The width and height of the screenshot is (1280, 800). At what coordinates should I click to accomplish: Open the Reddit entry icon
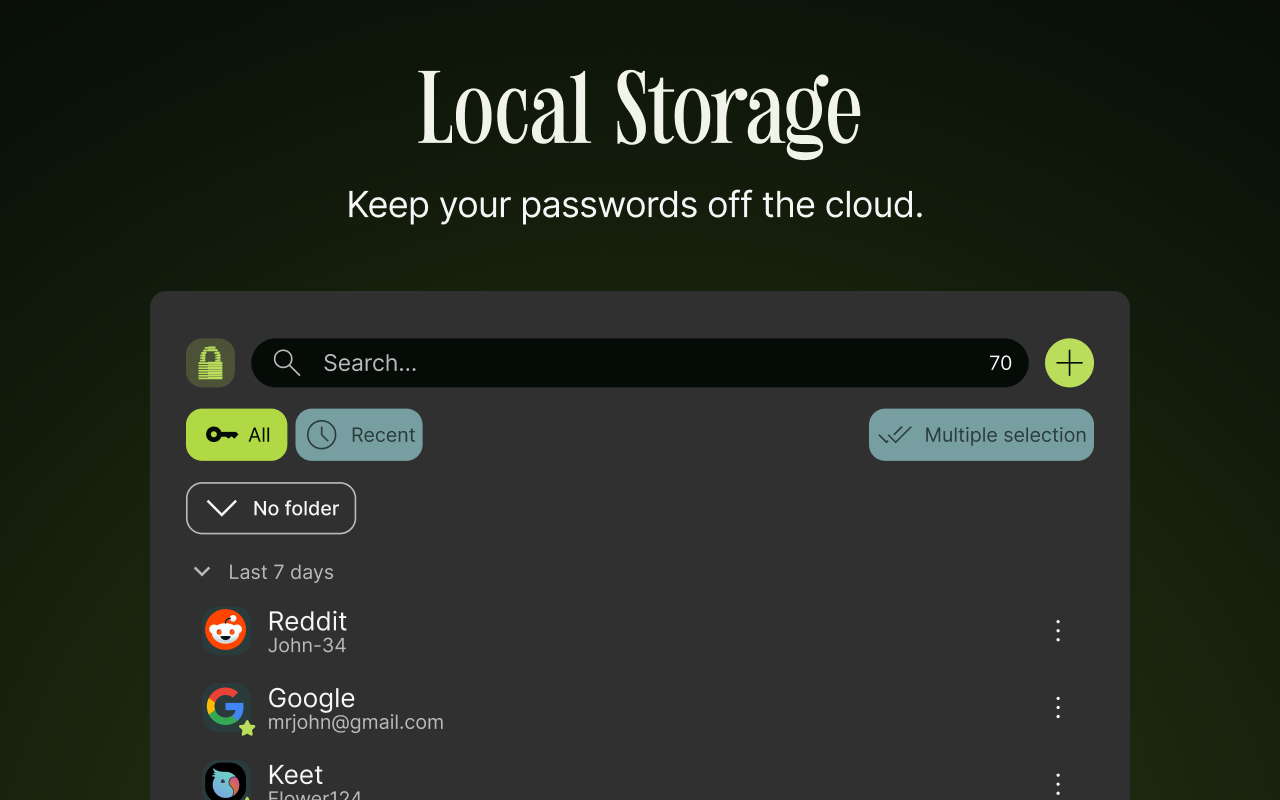(226, 630)
